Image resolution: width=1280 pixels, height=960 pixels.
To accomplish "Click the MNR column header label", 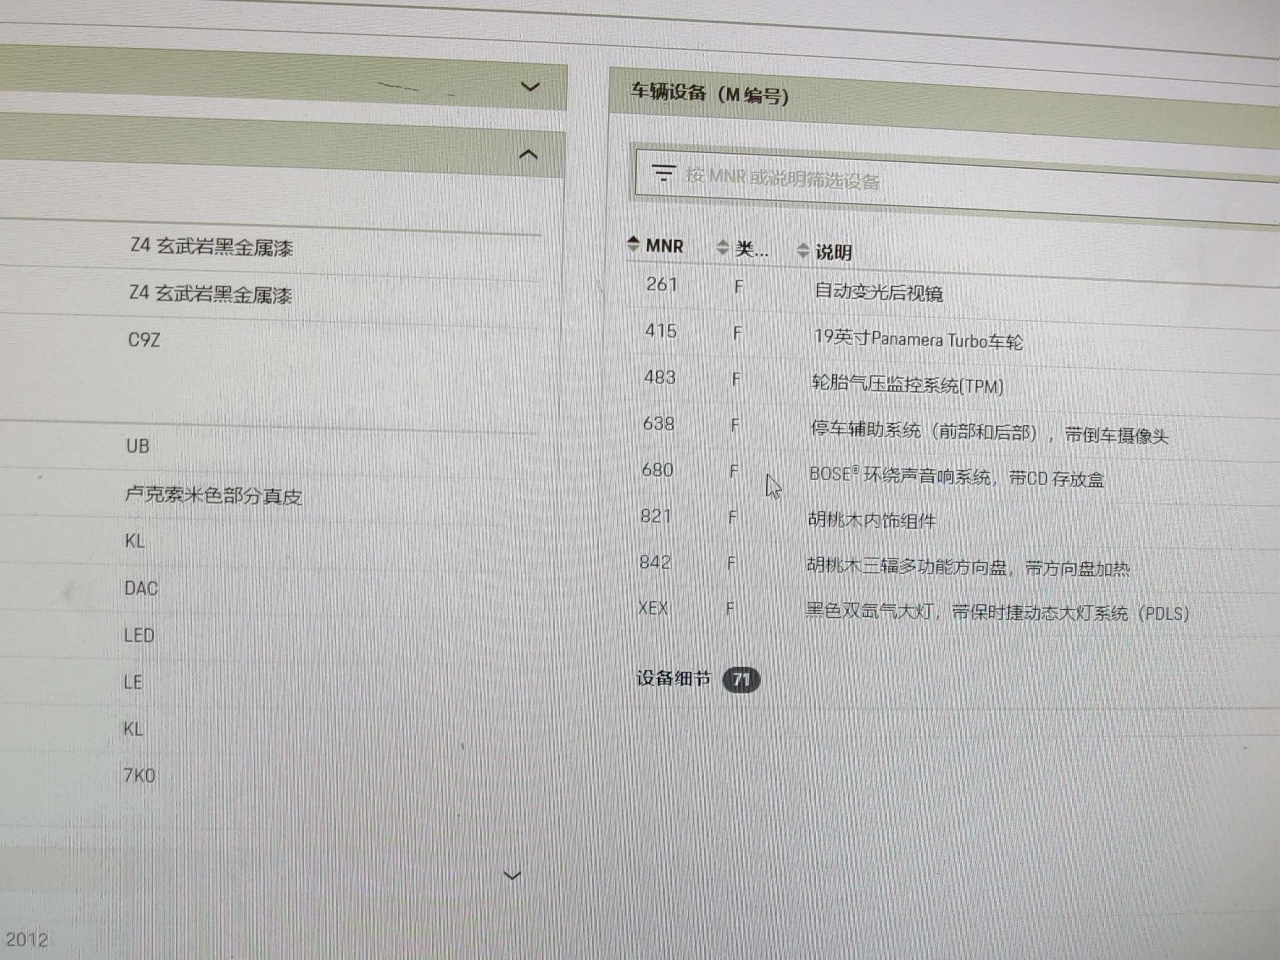I will click(665, 245).
